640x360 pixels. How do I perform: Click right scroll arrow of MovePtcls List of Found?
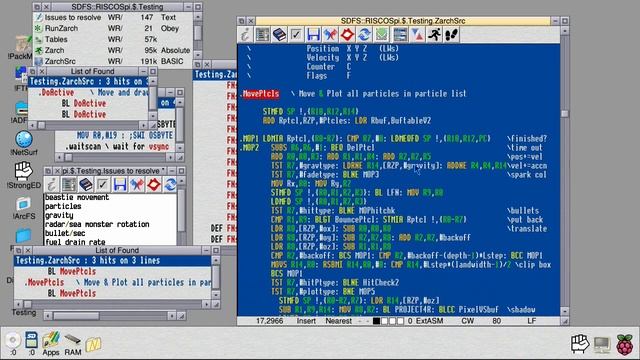point(206,304)
